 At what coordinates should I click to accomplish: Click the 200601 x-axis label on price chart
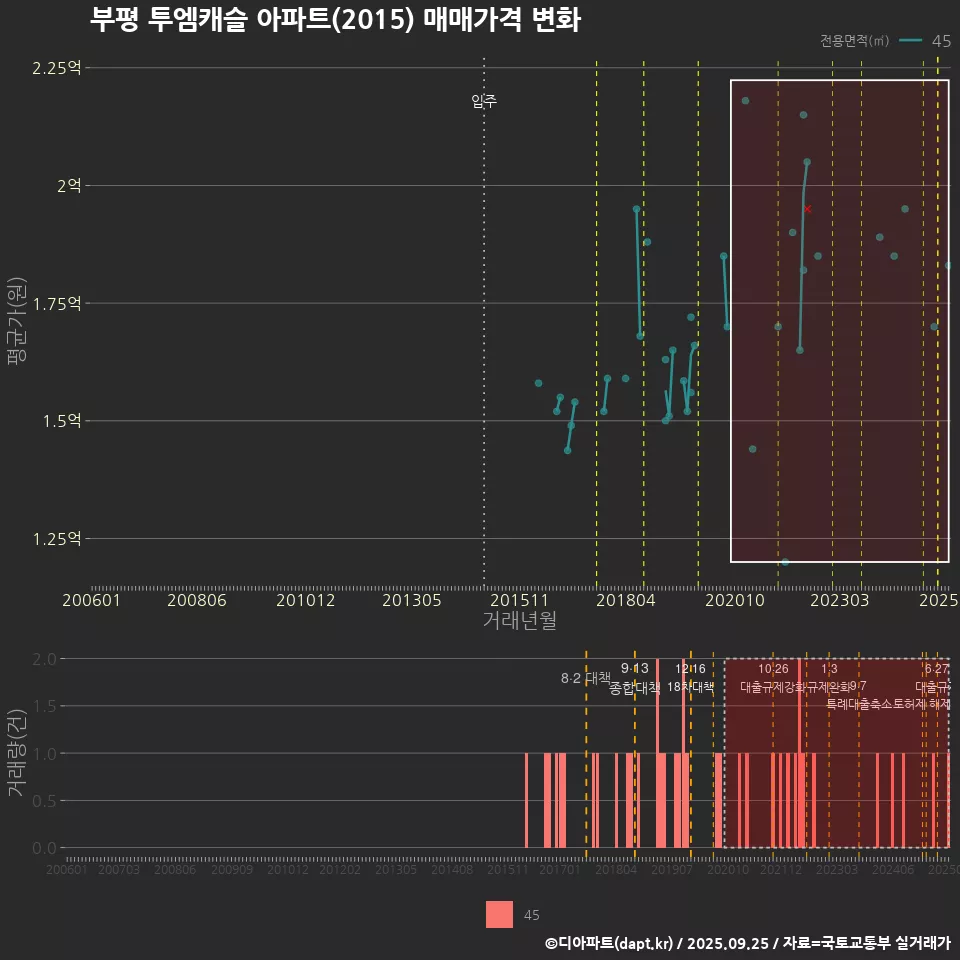pyautogui.click(x=91, y=600)
